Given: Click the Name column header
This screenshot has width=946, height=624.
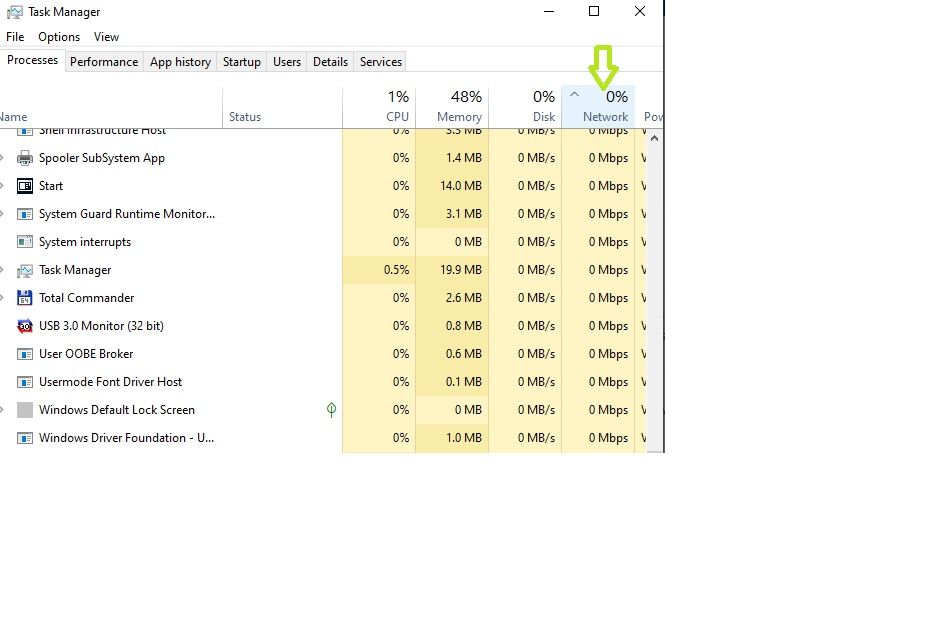Looking at the screenshot, I should pos(111,107).
